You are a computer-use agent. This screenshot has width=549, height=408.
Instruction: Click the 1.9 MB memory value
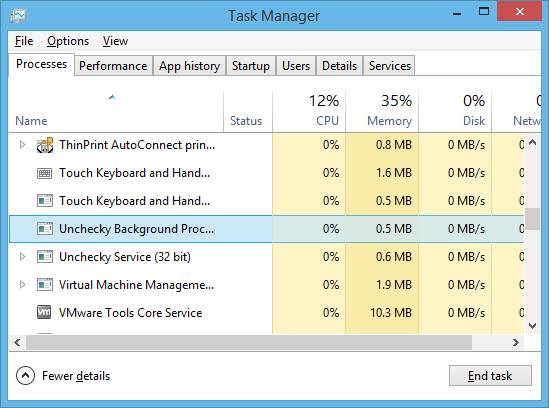pyautogui.click(x=394, y=285)
